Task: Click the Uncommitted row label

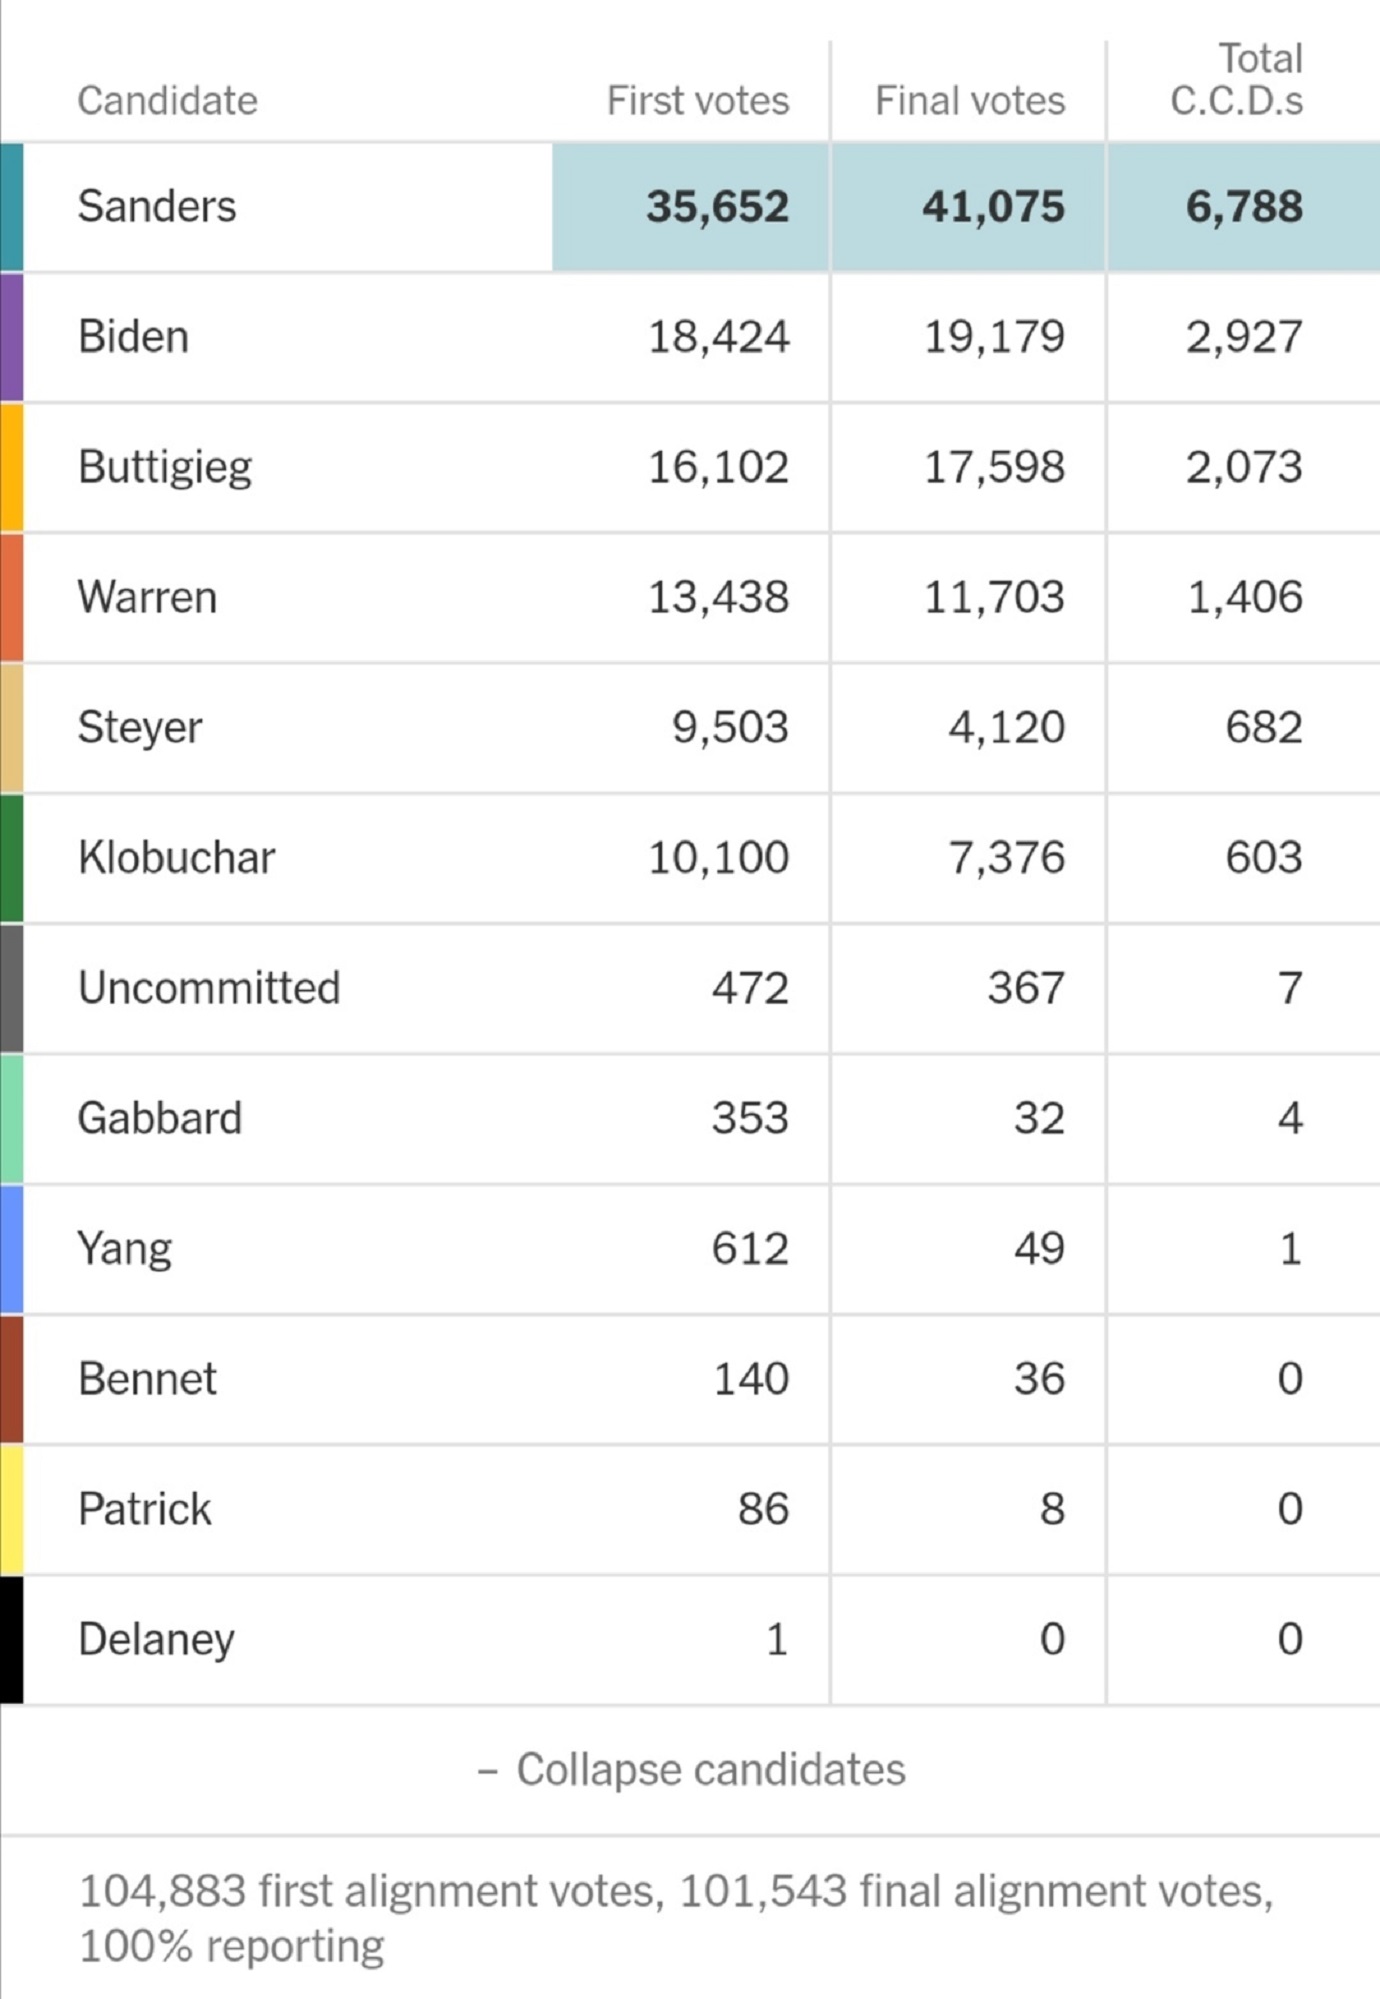Action: coord(209,988)
